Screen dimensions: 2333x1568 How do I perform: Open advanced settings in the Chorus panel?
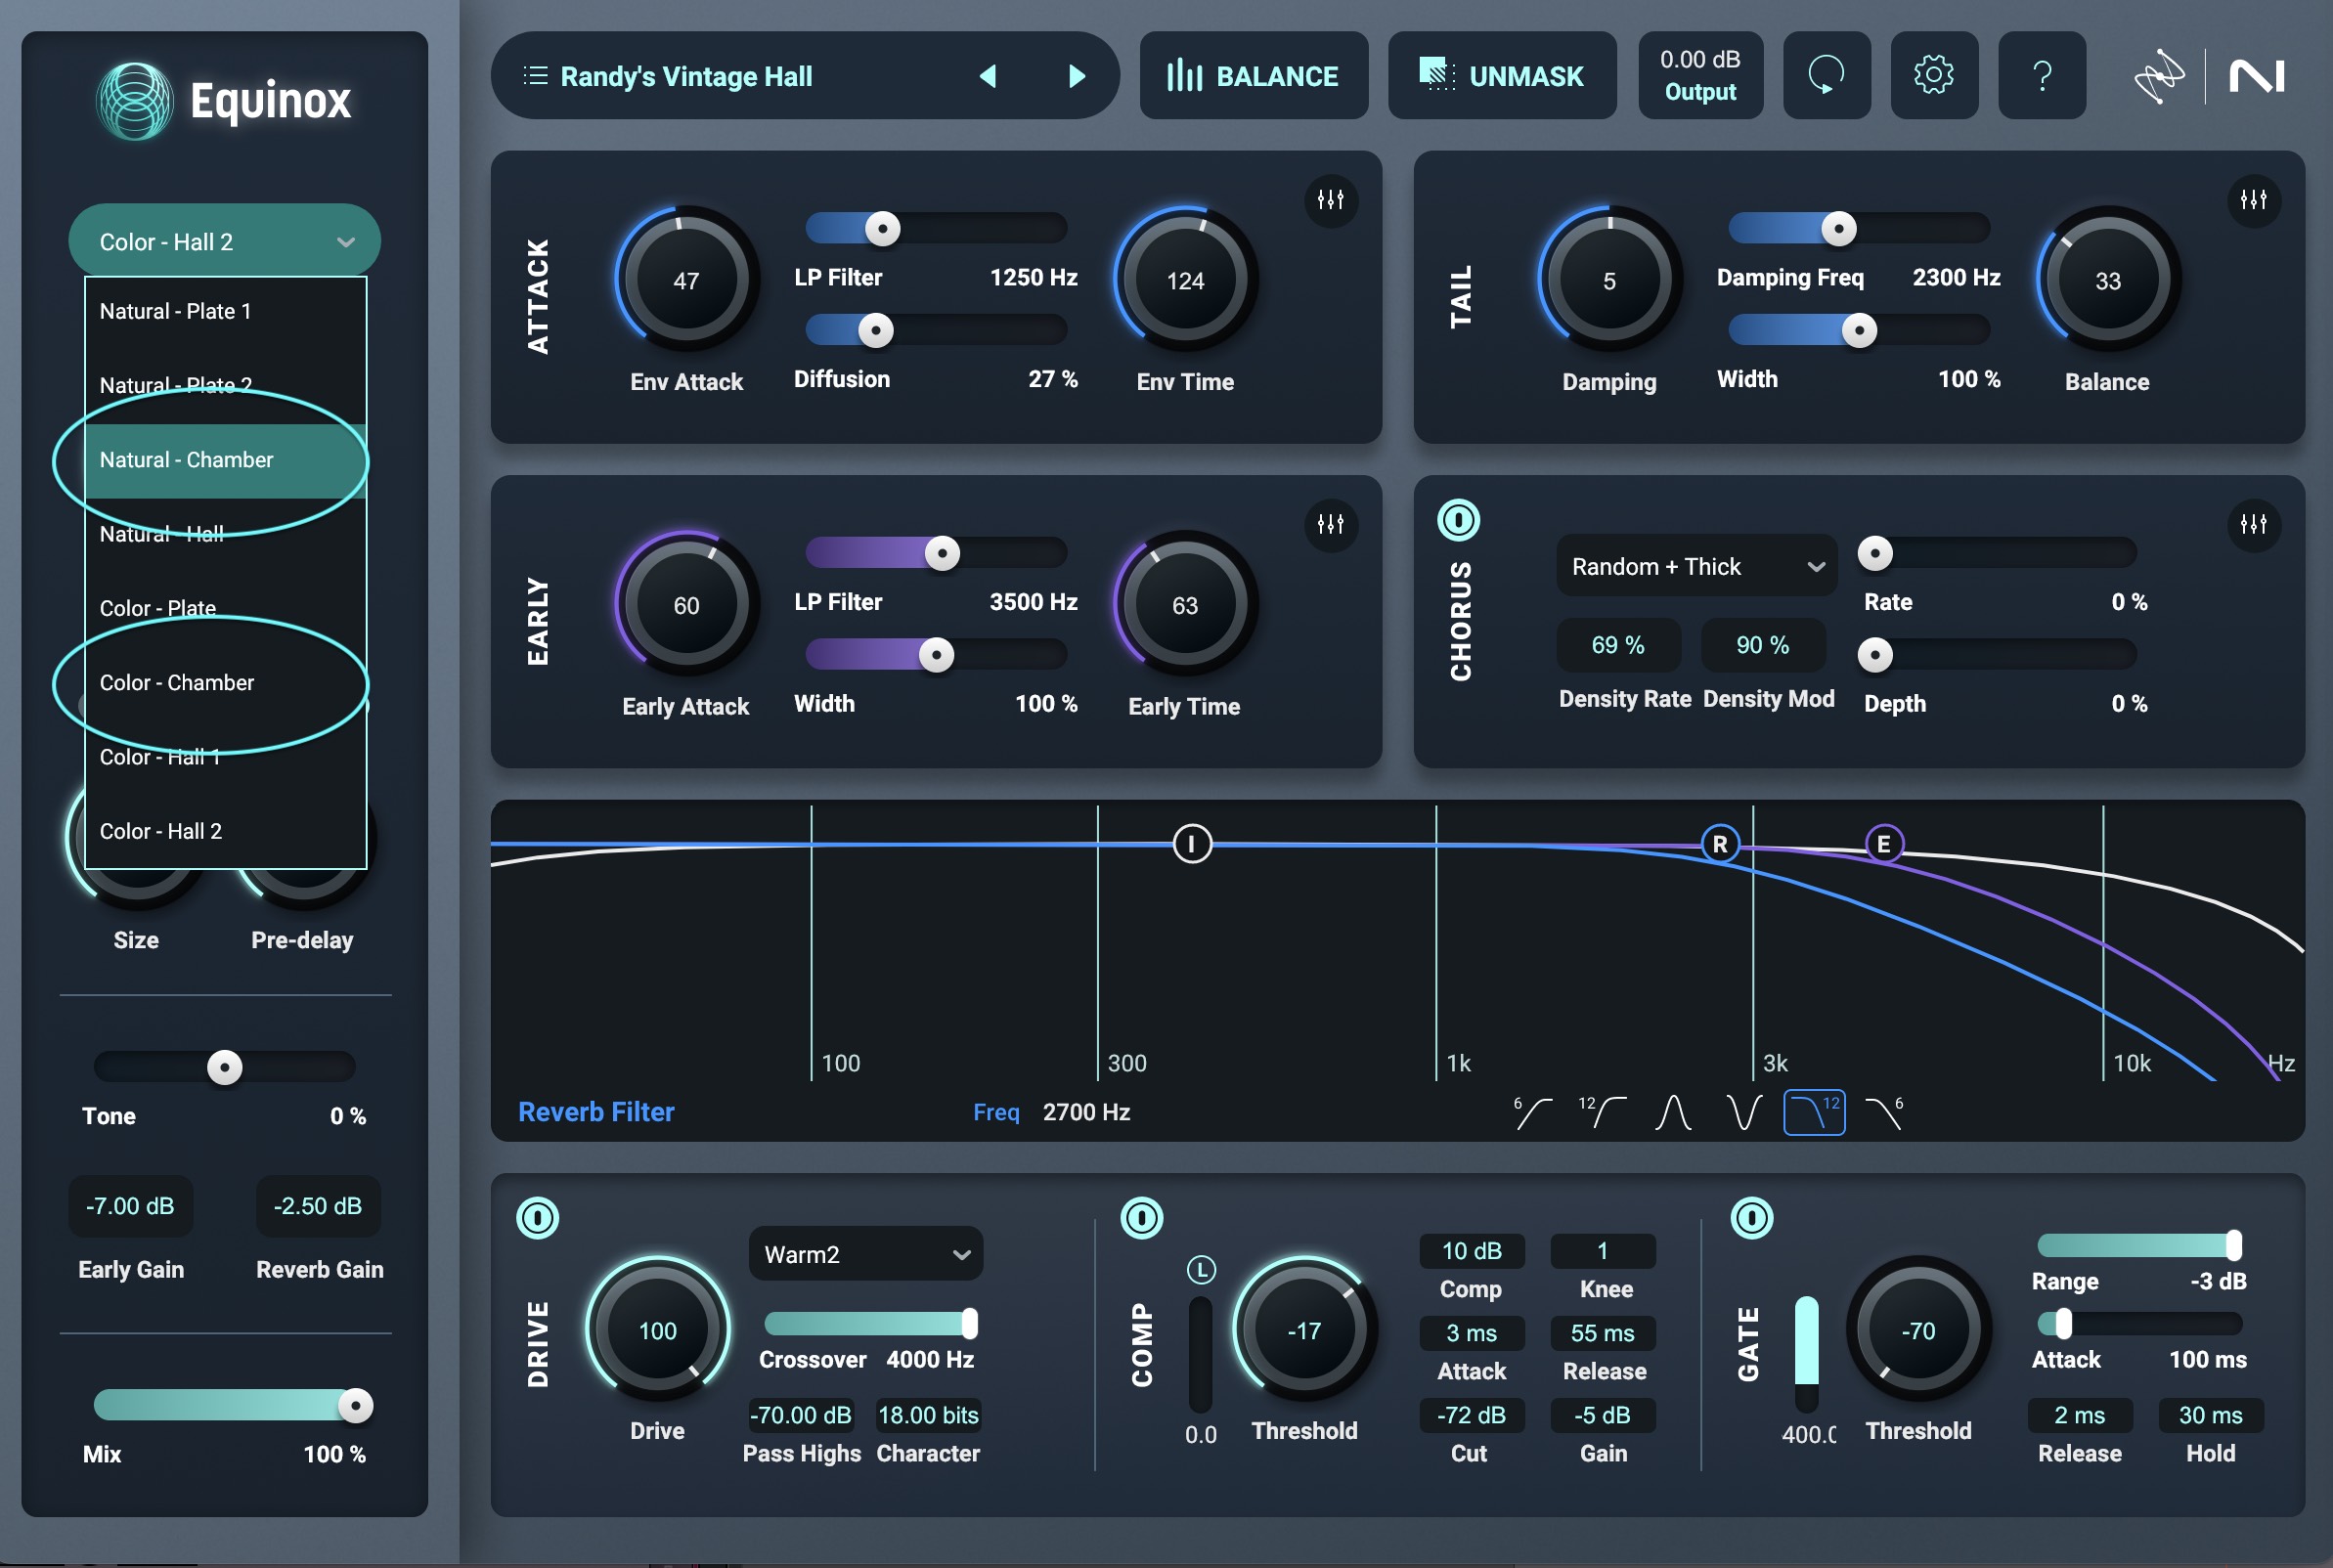pos(2253,523)
